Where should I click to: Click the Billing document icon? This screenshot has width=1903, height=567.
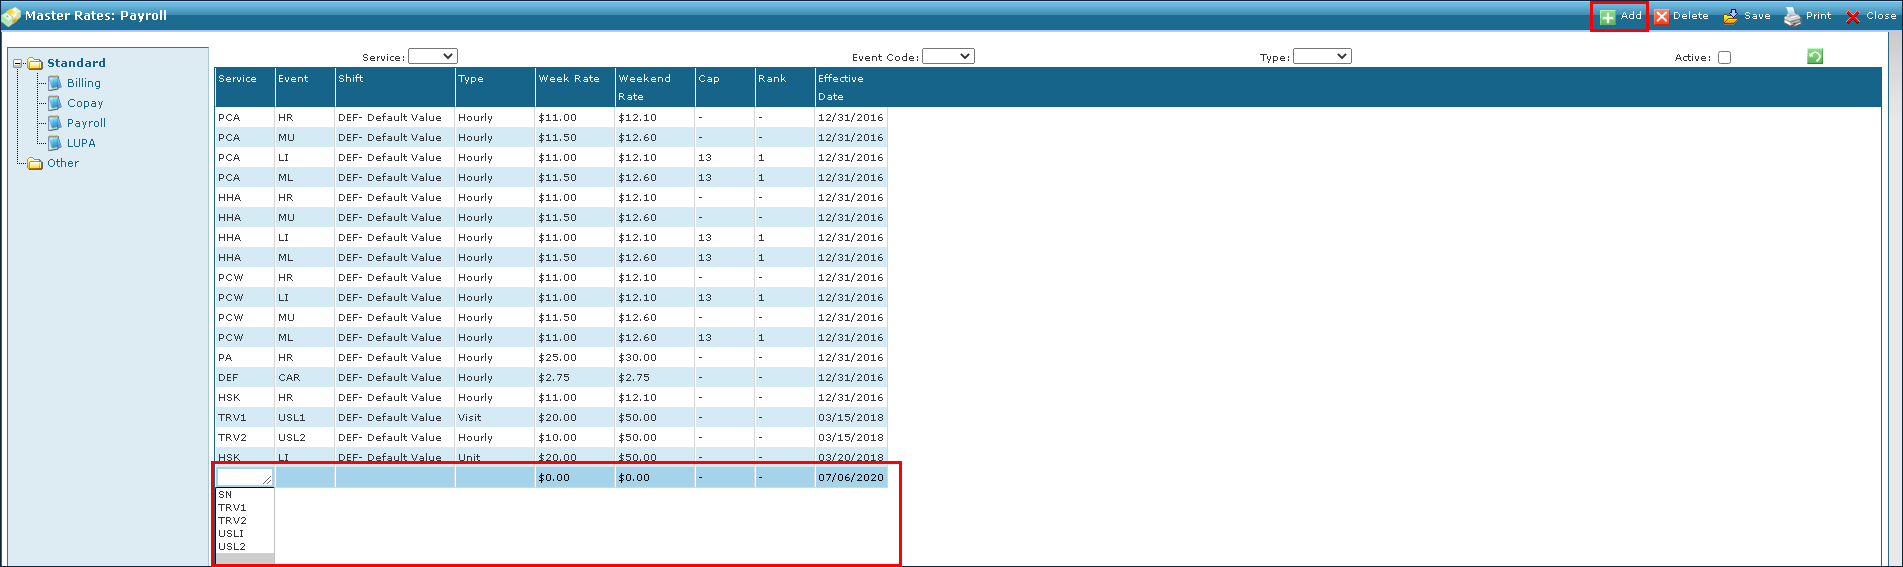(55, 83)
